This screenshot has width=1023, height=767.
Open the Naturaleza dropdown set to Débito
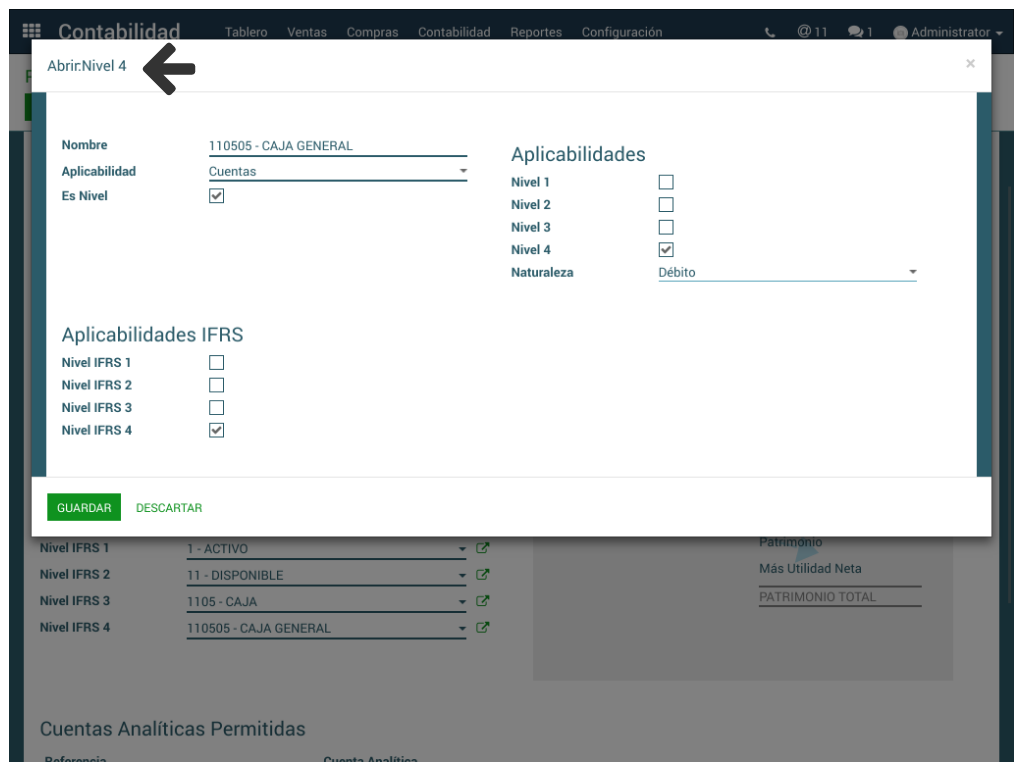click(786, 272)
